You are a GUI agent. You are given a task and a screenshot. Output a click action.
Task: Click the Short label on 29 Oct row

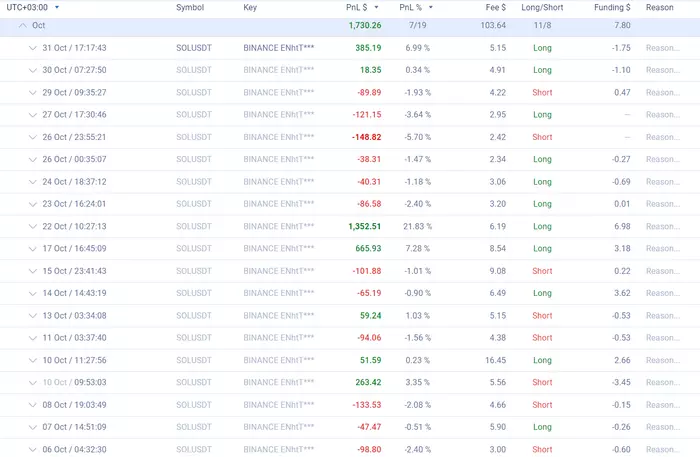pos(542,92)
